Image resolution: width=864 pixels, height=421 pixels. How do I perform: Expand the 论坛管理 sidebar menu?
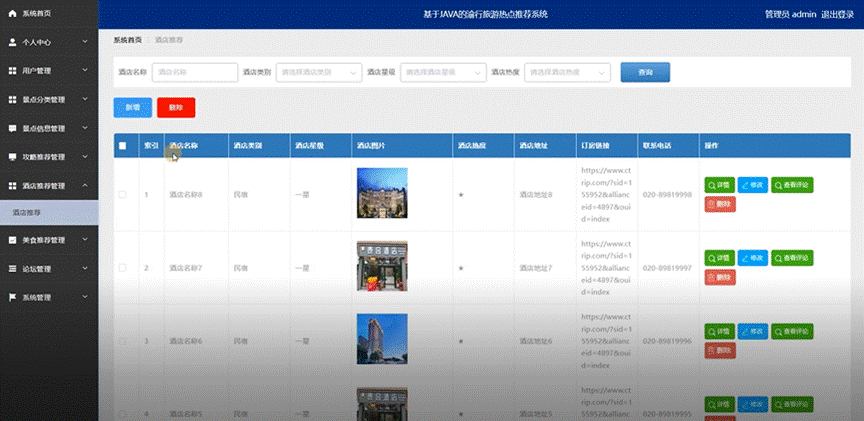(49, 269)
